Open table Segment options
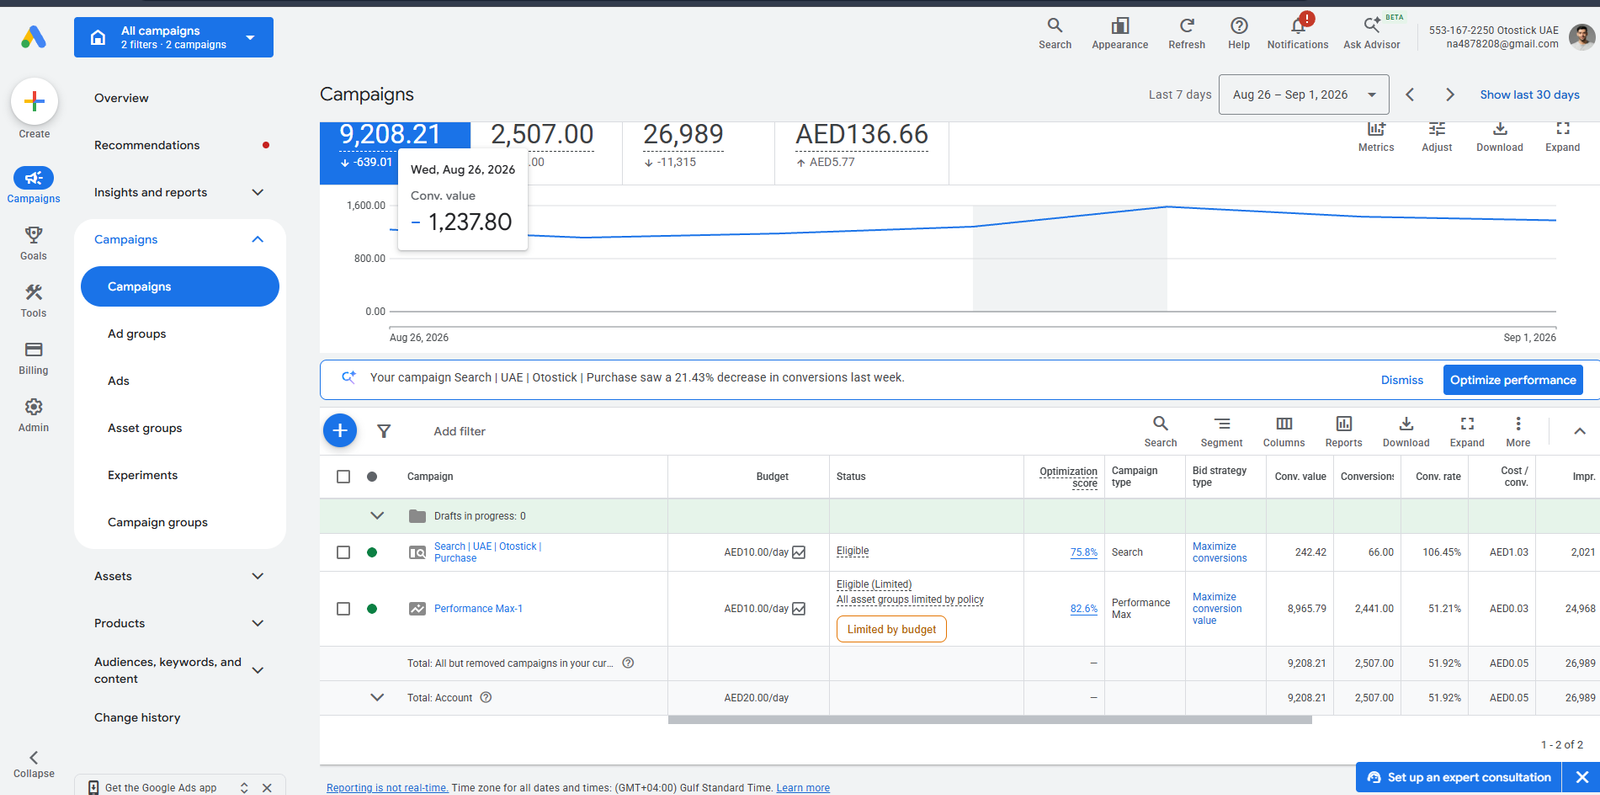 tap(1222, 432)
